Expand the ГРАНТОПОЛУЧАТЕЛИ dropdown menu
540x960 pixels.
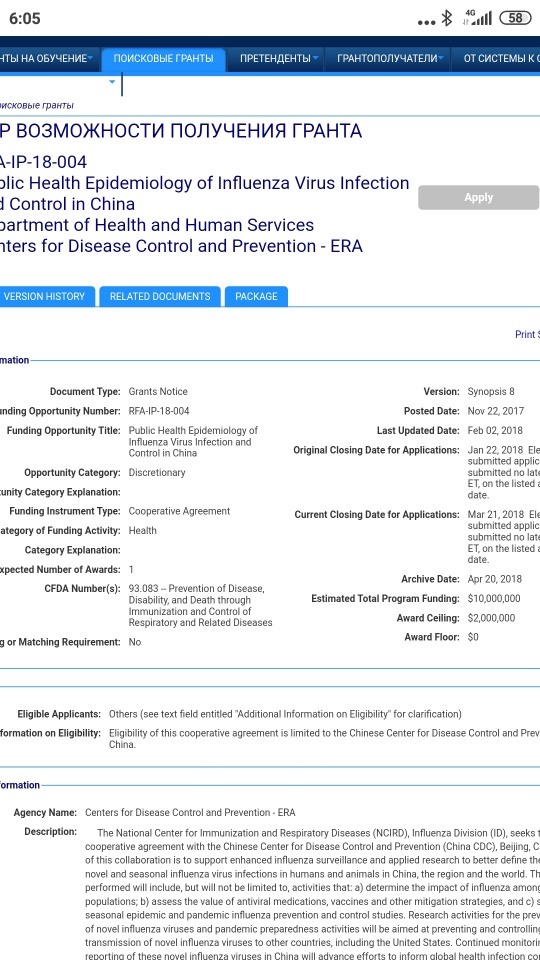(390, 59)
